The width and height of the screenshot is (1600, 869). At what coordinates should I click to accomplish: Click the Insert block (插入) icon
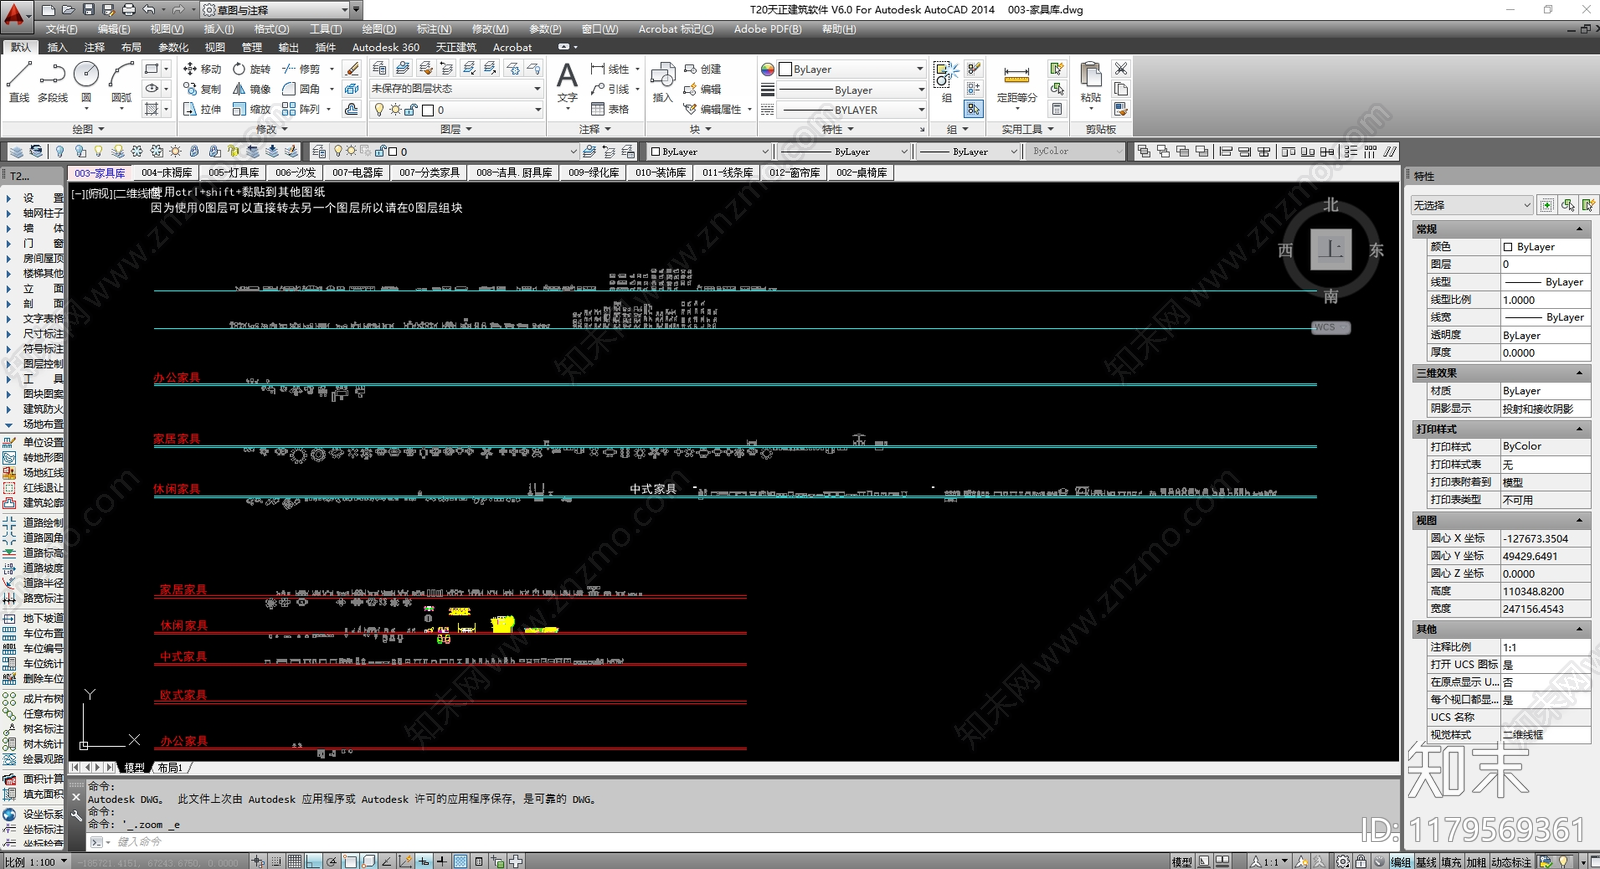pyautogui.click(x=662, y=82)
